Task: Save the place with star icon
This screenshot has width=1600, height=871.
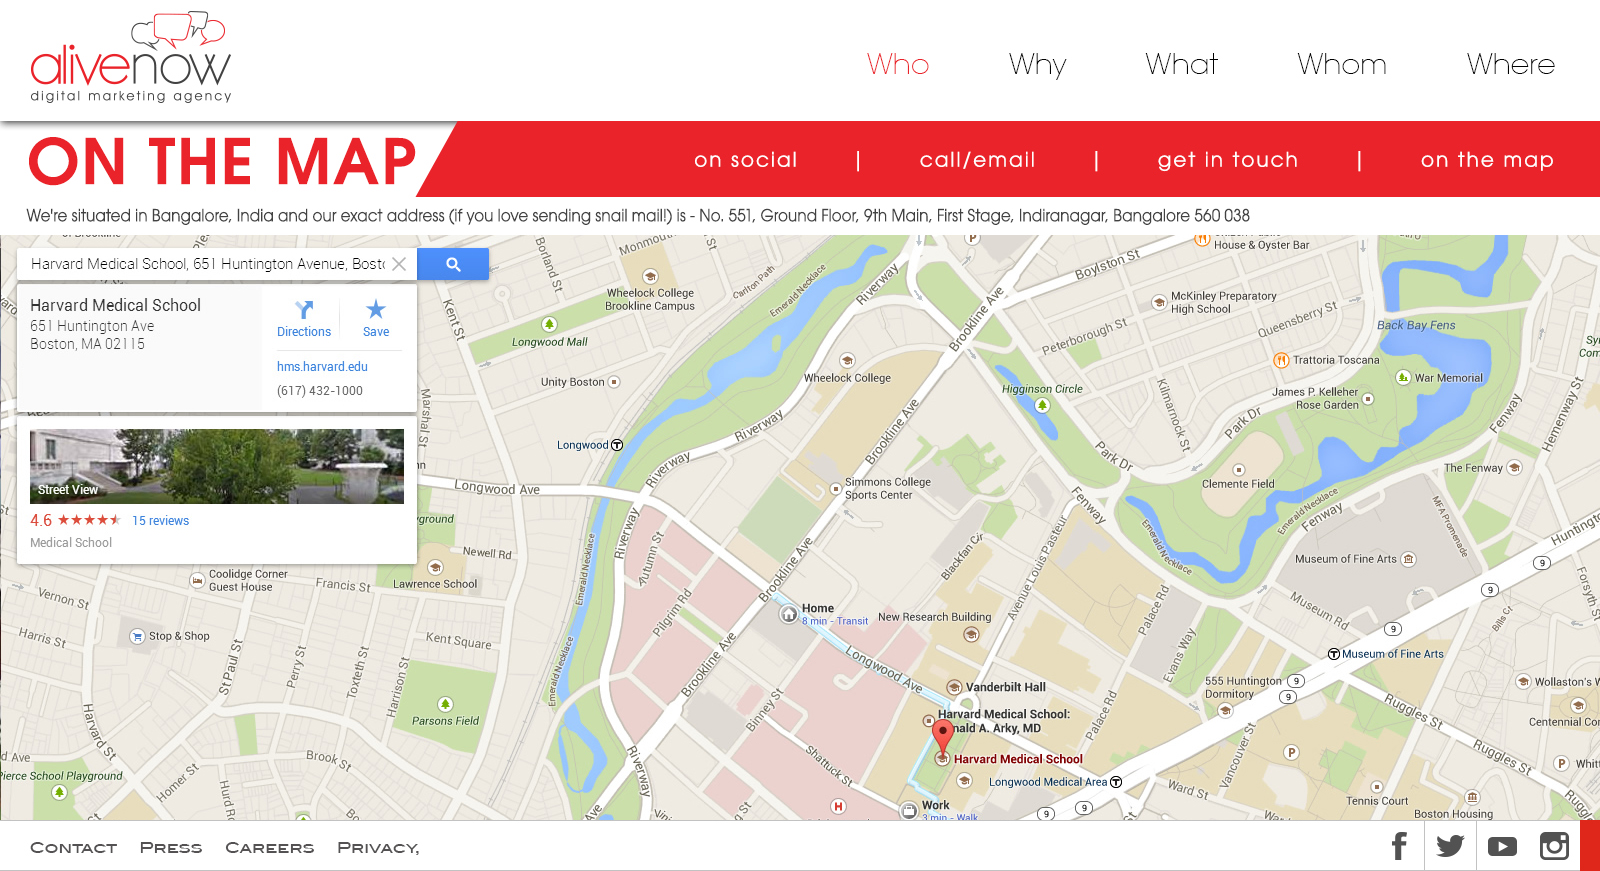Action: pyautogui.click(x=376, y=318)
